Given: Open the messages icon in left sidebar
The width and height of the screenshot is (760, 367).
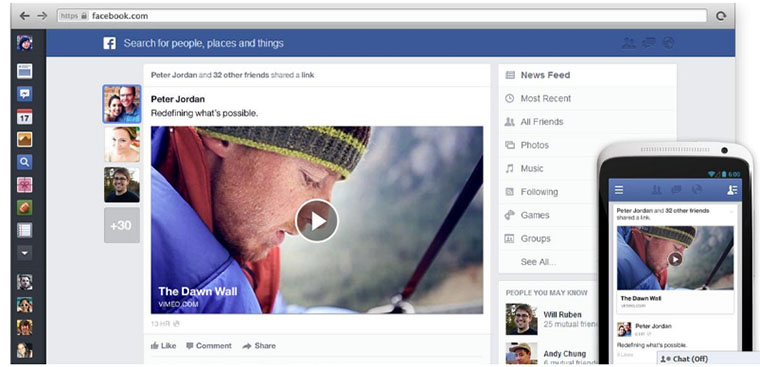Looking at the screenshot, I should point(25,94).
